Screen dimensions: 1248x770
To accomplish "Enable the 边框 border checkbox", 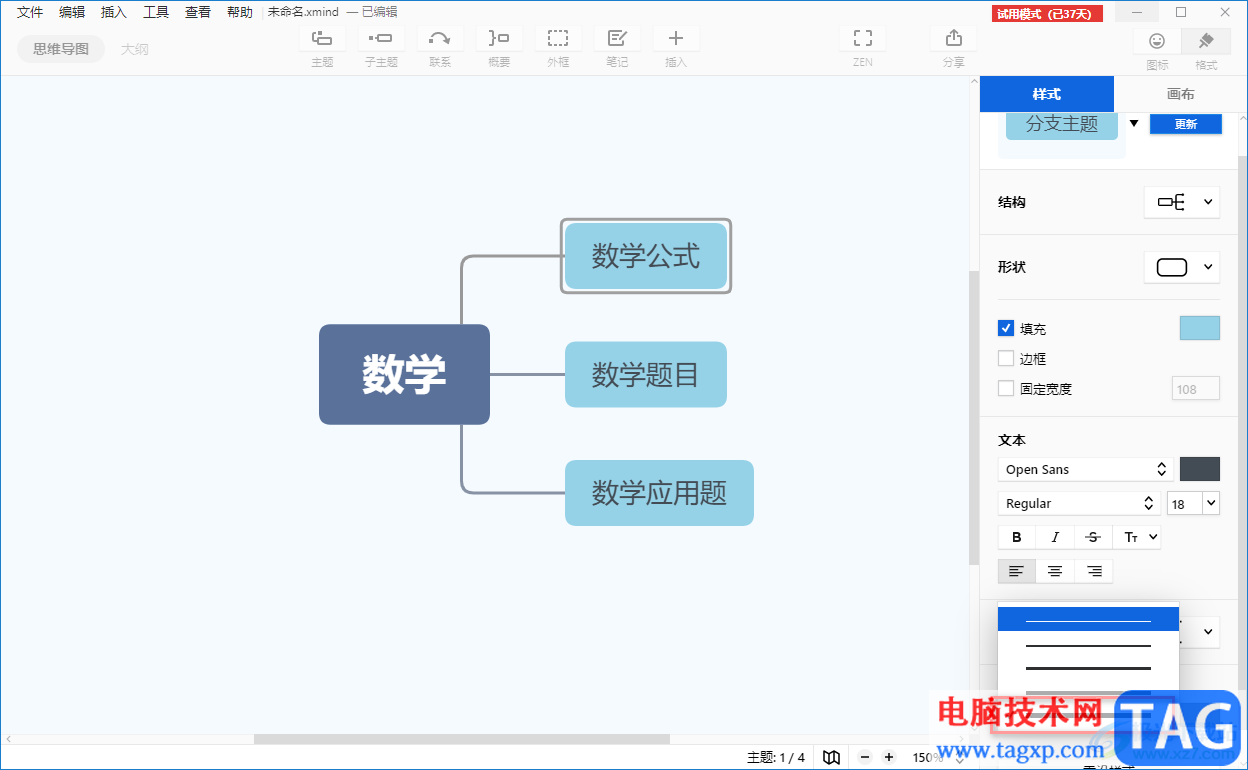I will pos(1006,358).
